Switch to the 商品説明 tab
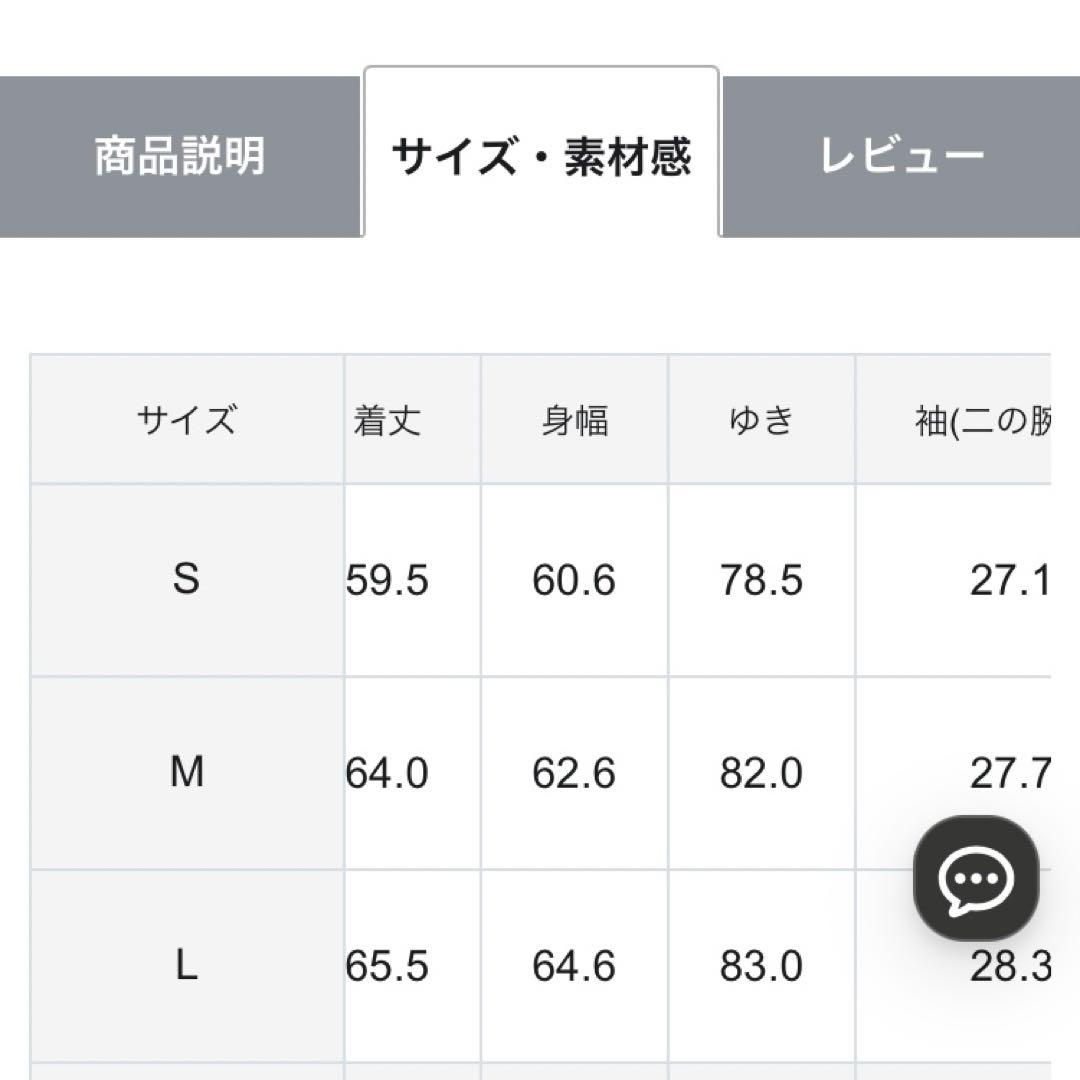Image resolution: width=1080 pixels, height=1080 pixels. coord(179,152)
